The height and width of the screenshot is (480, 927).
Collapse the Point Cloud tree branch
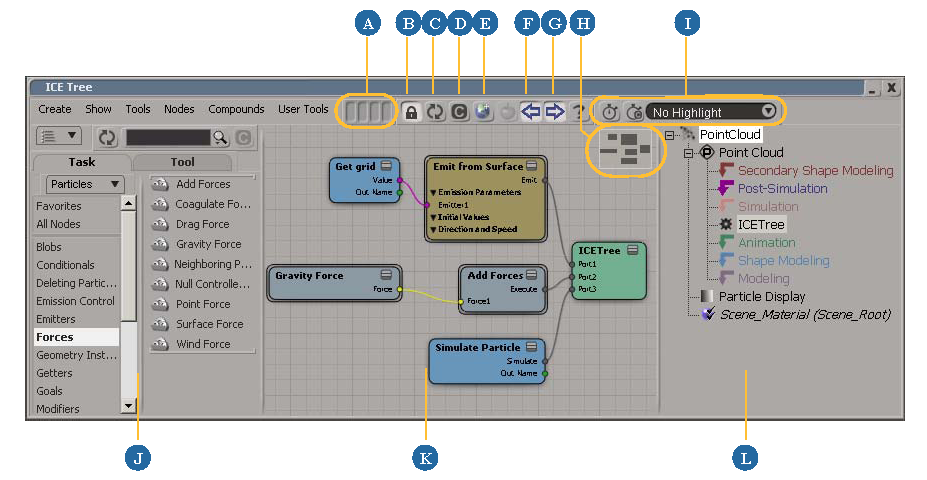click(x=688, y=153)
